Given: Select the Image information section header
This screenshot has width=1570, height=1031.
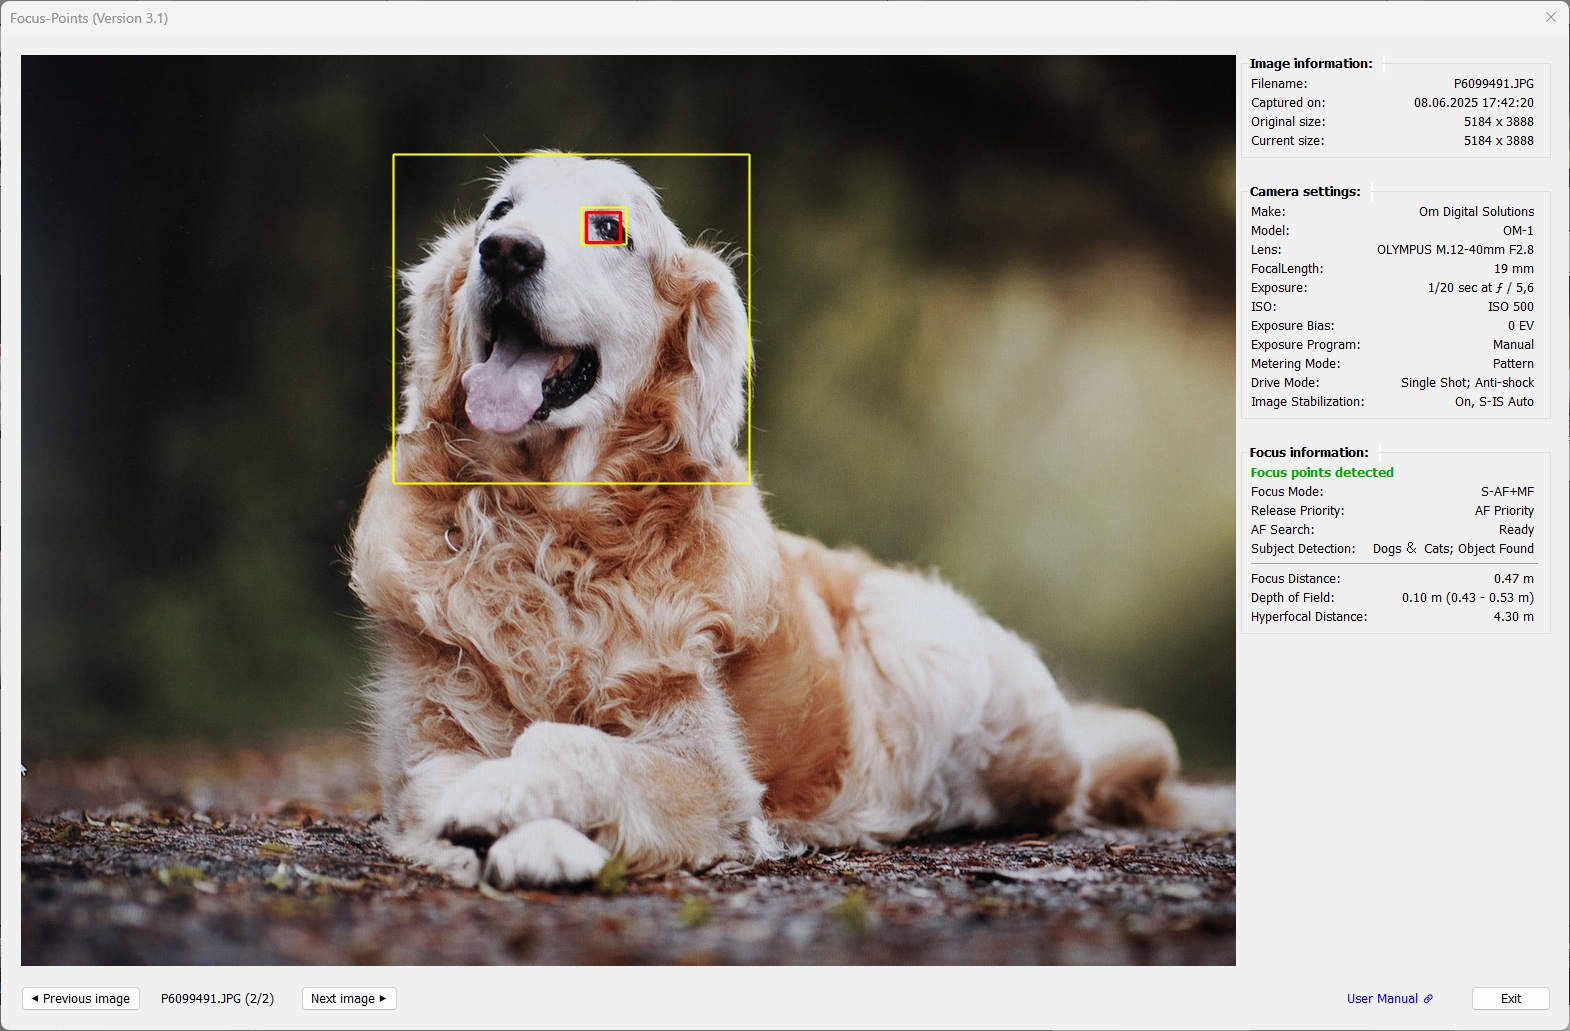Looking at the screenshot, I should coord(1310,63).
